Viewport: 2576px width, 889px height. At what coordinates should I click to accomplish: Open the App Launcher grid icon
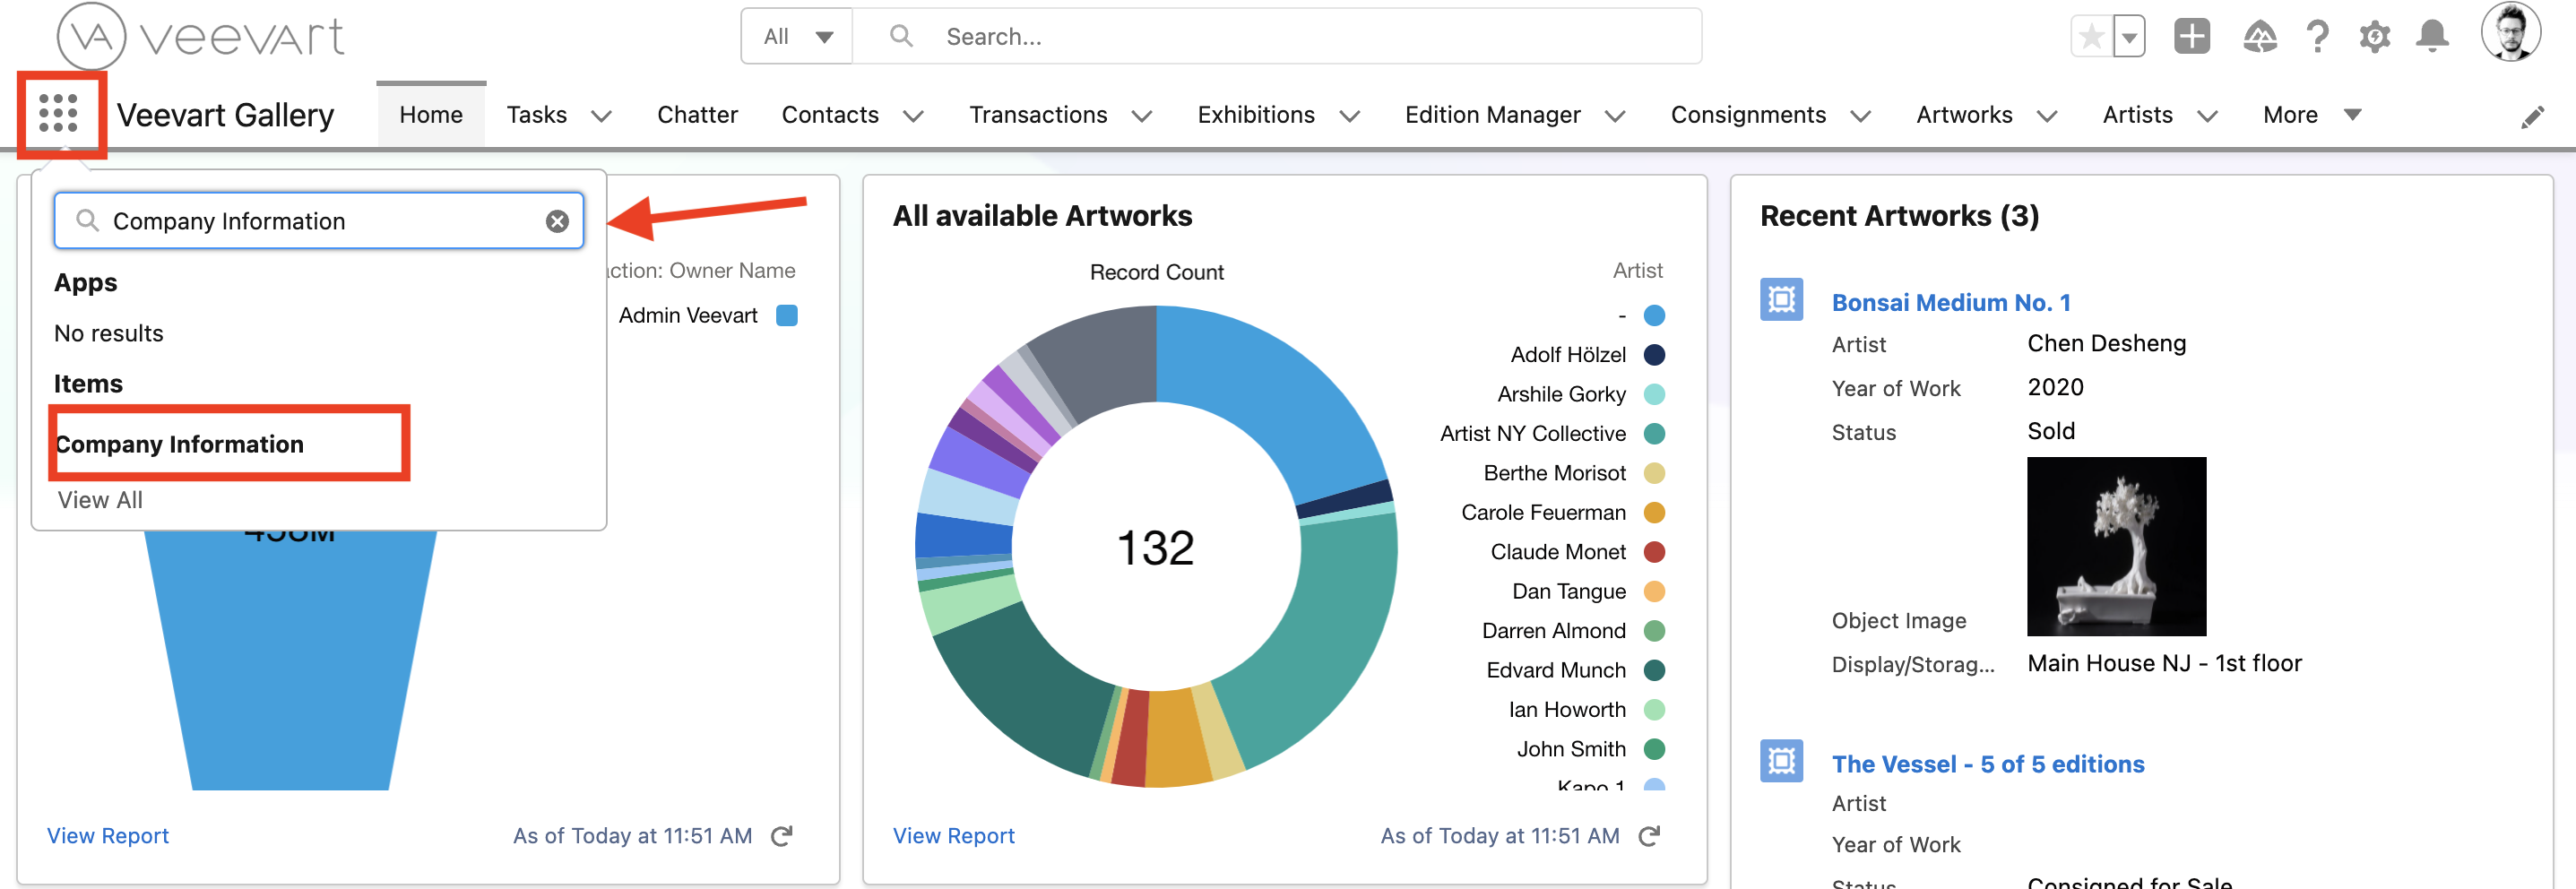[x=58, y=113]
